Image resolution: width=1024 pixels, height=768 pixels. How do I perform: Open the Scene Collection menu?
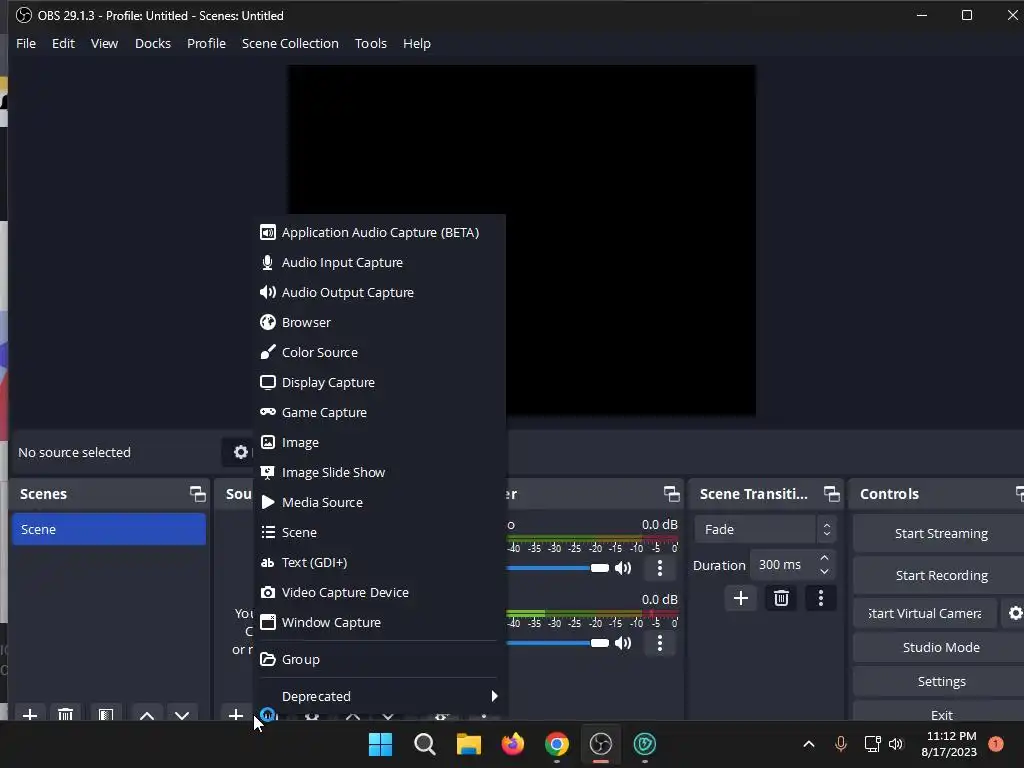290,44
